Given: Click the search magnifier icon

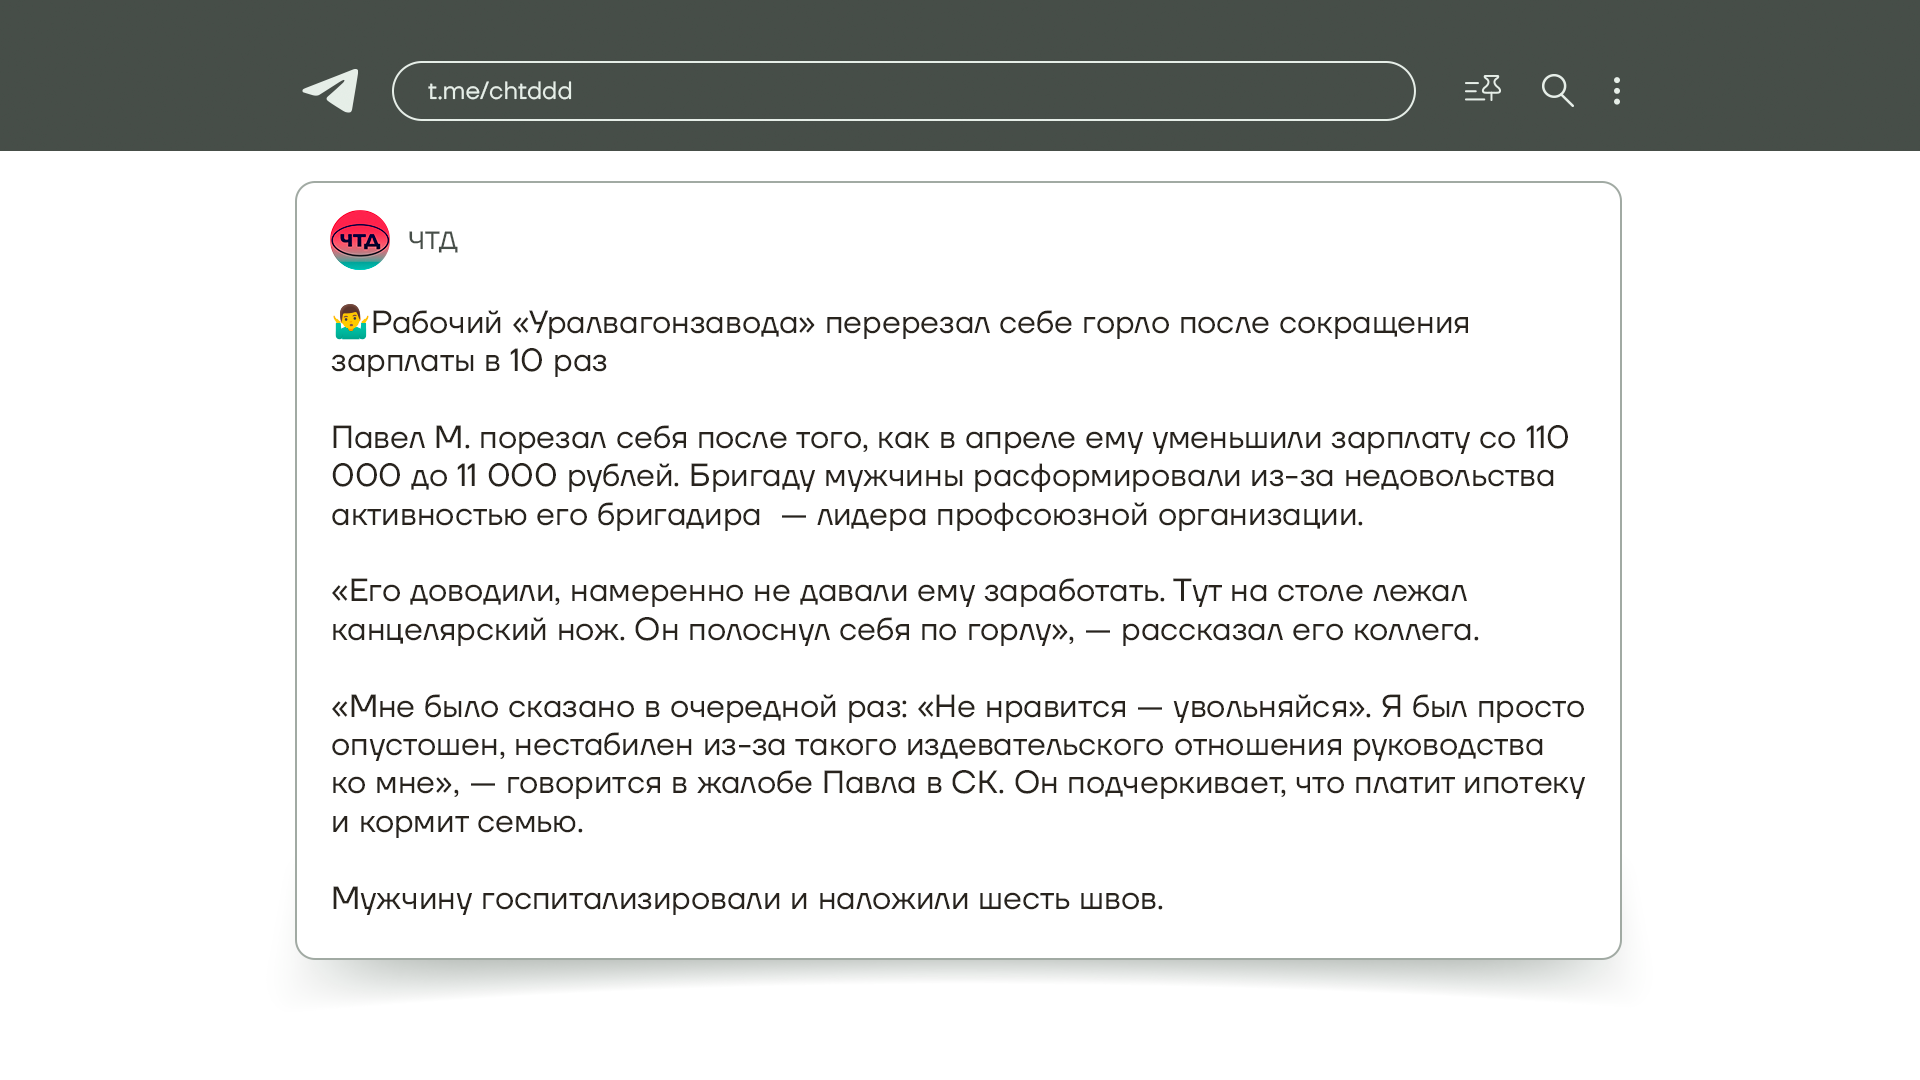Looking at the screenshot, I should 1557,91.
